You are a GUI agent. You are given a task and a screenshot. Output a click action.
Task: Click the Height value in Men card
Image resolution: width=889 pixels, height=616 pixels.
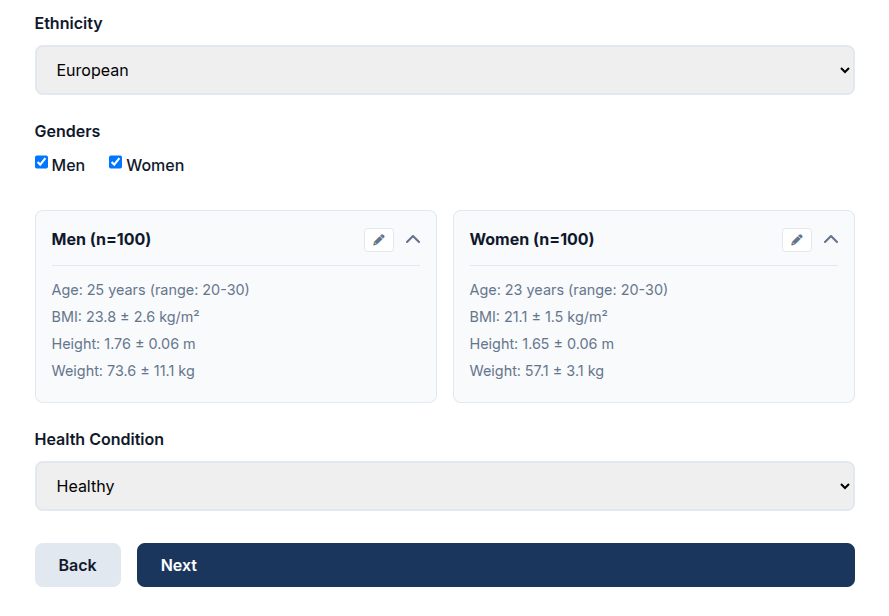(x=122, y=343)
